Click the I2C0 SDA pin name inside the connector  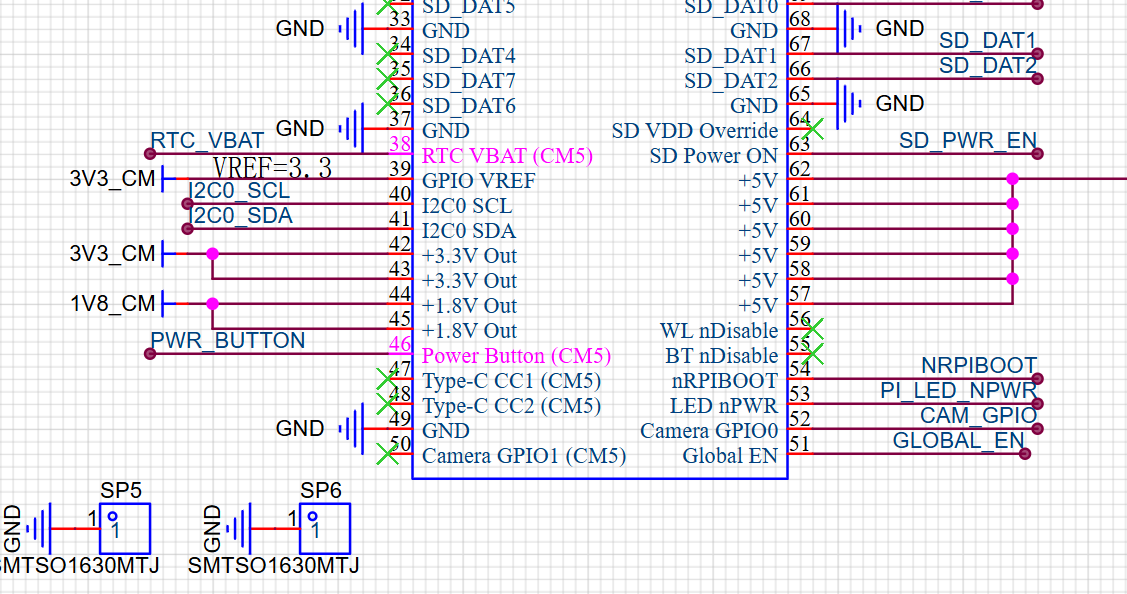[469, 232]
